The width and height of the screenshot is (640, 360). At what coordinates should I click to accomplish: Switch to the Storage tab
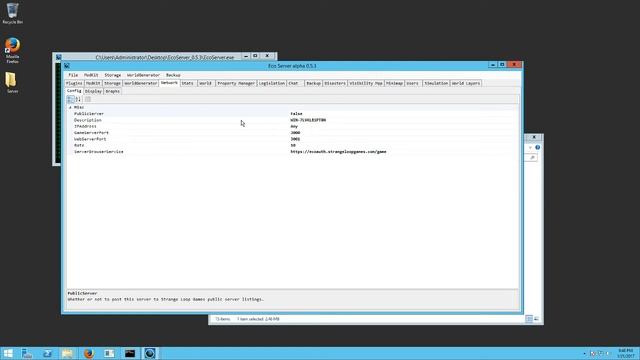tap(112, 83)
